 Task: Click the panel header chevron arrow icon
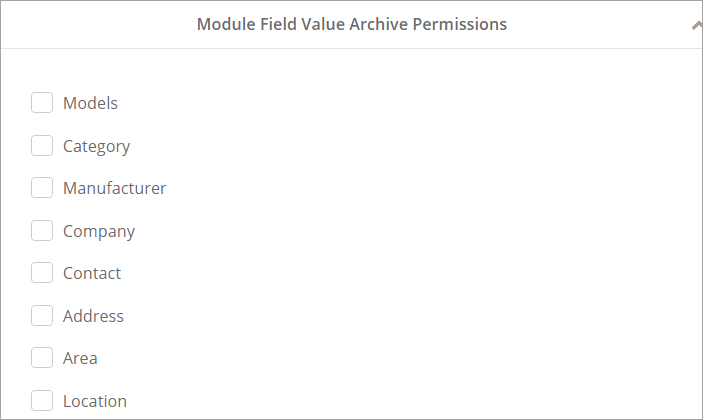[697, 26]
